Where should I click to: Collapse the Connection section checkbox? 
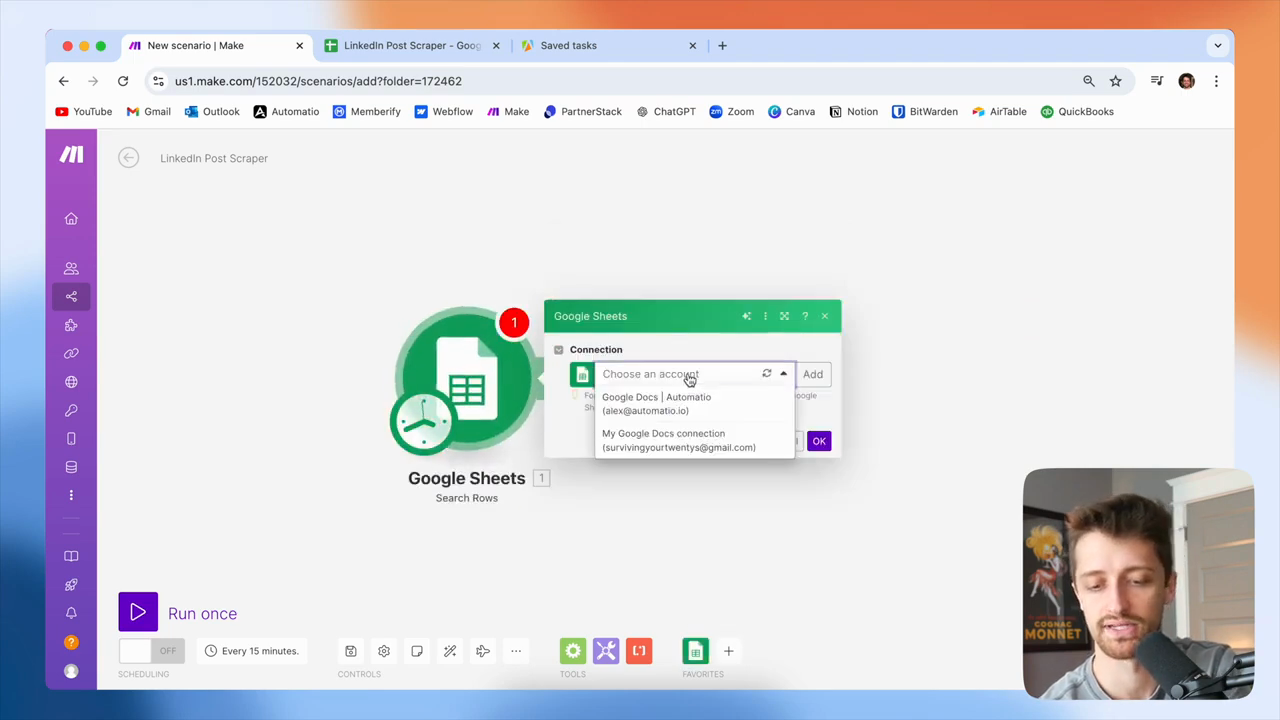tap(559, 350)
